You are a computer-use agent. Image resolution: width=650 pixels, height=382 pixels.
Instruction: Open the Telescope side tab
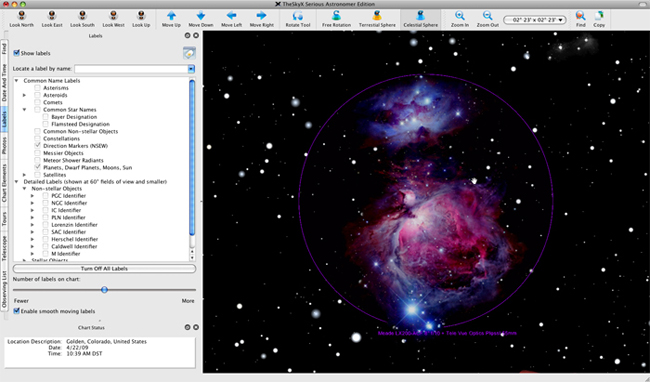(4, 248)
